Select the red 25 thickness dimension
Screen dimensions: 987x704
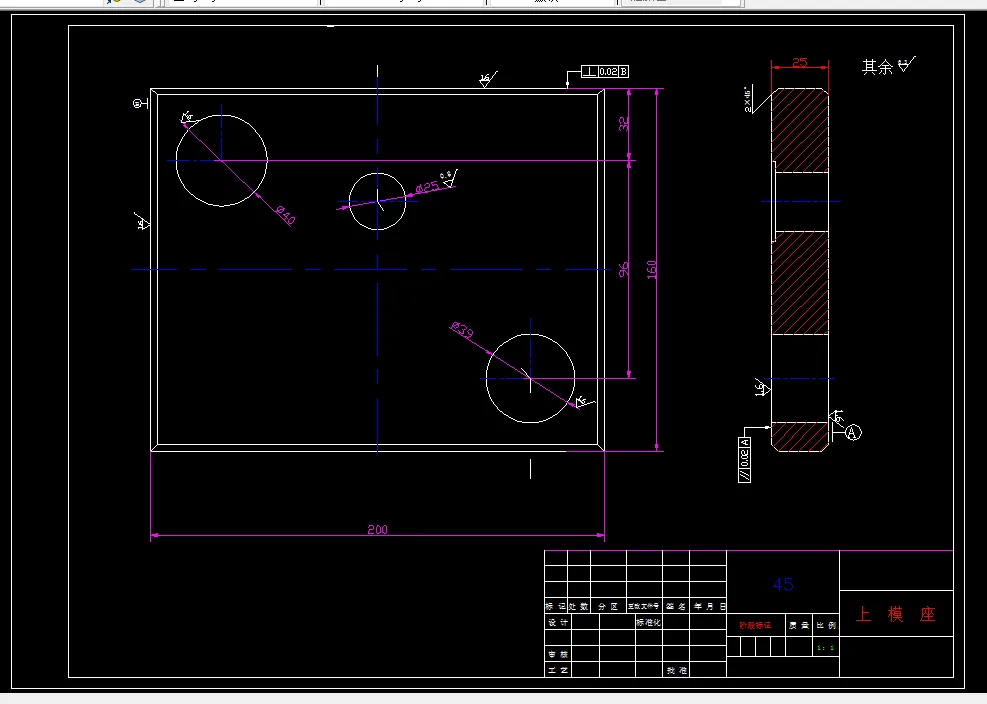pos(799,62)
